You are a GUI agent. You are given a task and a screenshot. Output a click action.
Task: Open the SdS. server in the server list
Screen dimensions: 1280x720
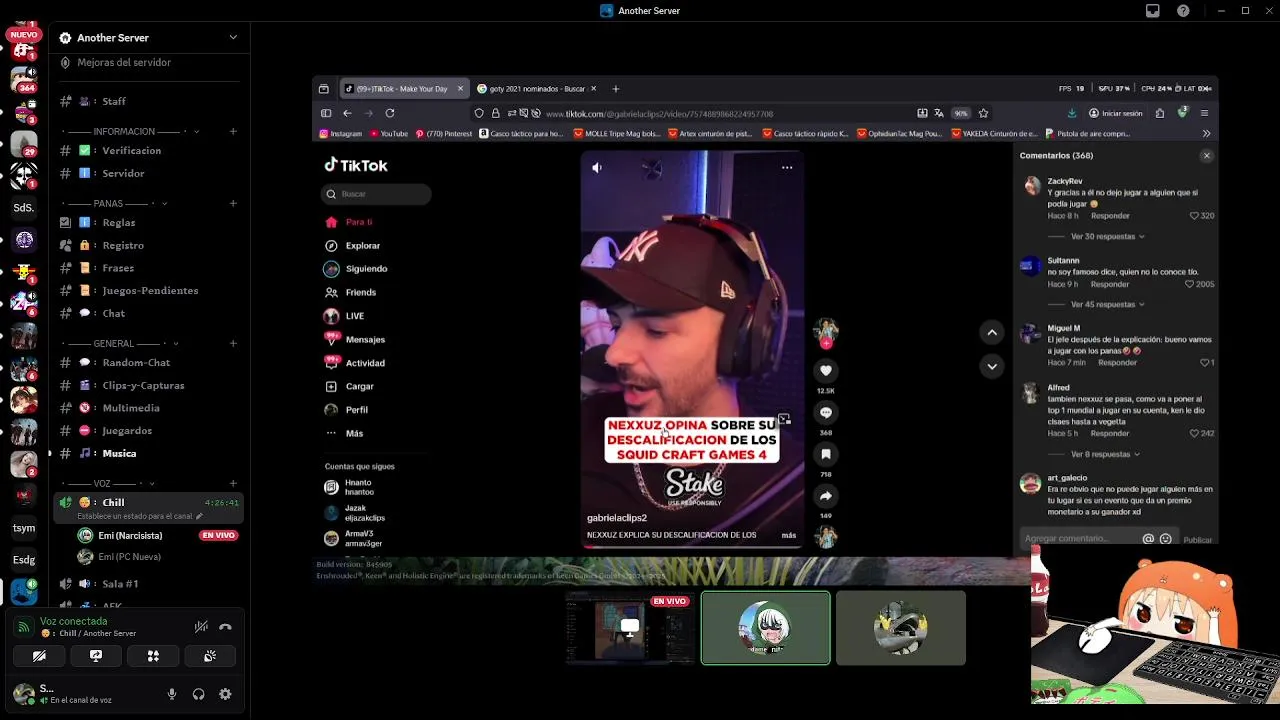pos(24,208)
